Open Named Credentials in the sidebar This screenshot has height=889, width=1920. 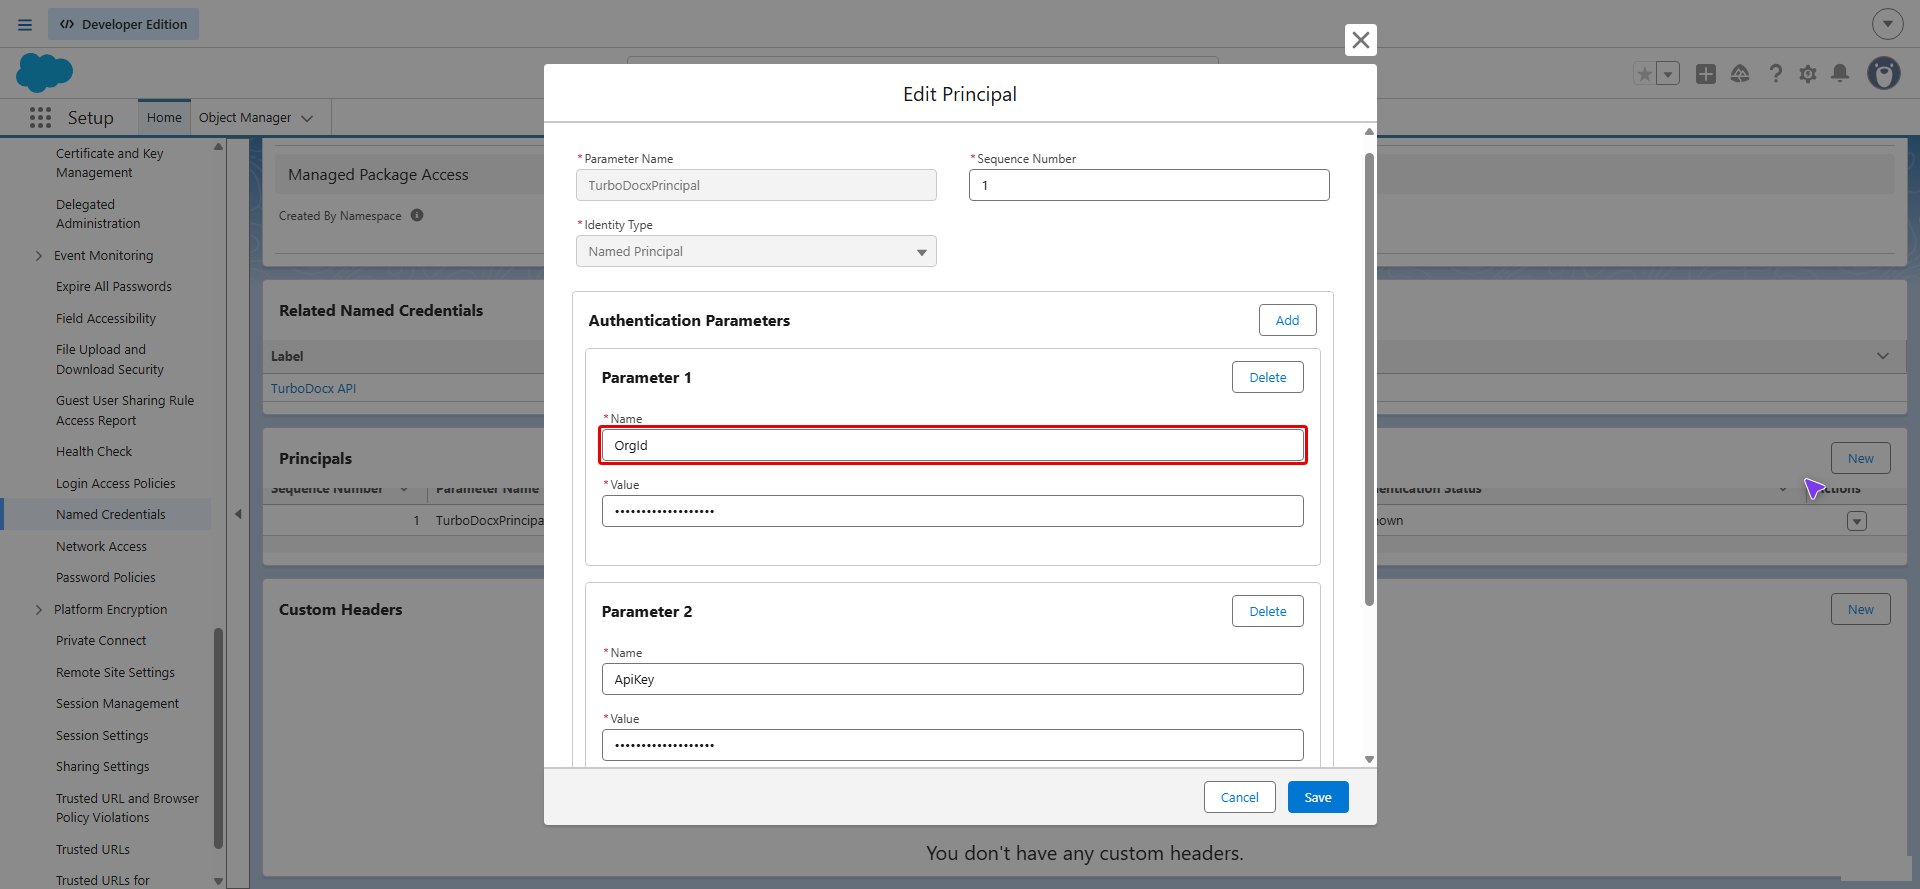[111, 515]
